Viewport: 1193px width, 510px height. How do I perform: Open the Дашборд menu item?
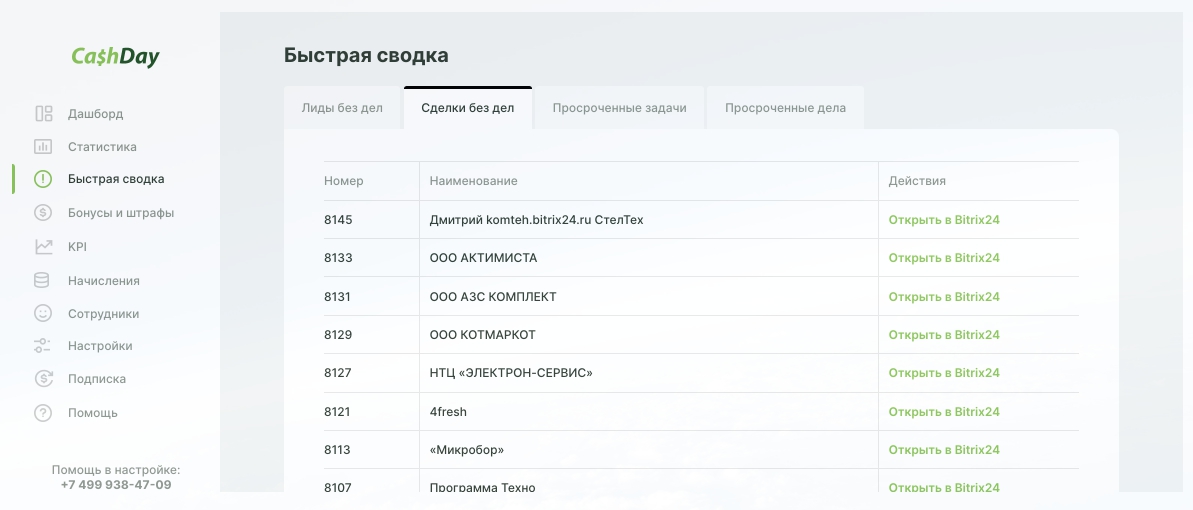click(x=95, y=113)
